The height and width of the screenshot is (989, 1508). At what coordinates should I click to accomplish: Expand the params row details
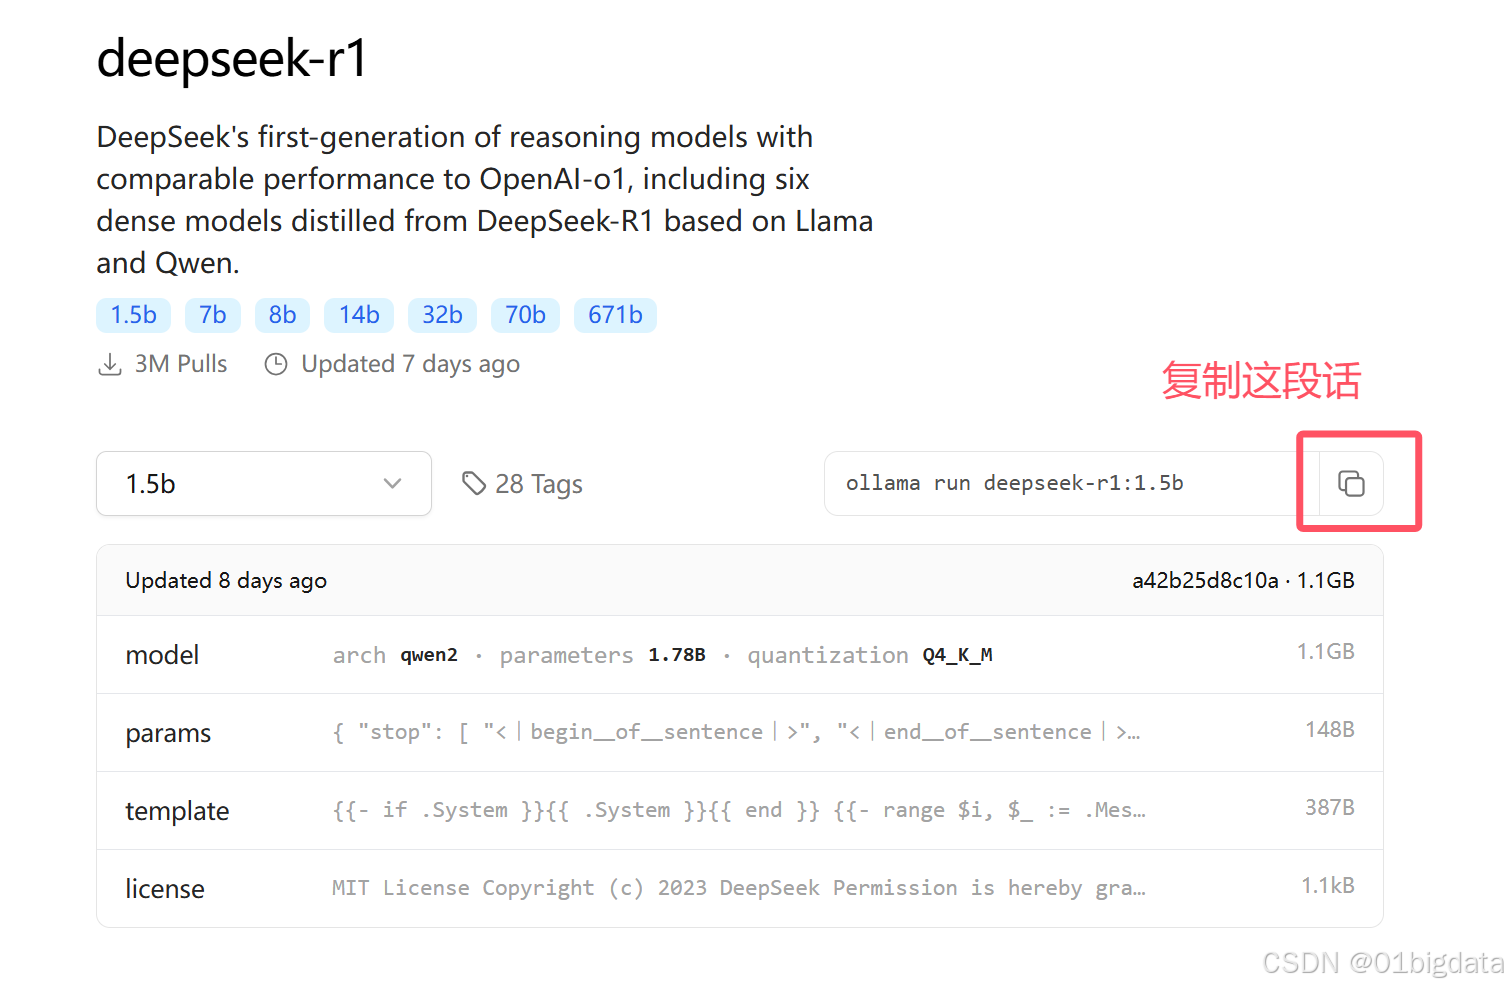click(737, 732)
